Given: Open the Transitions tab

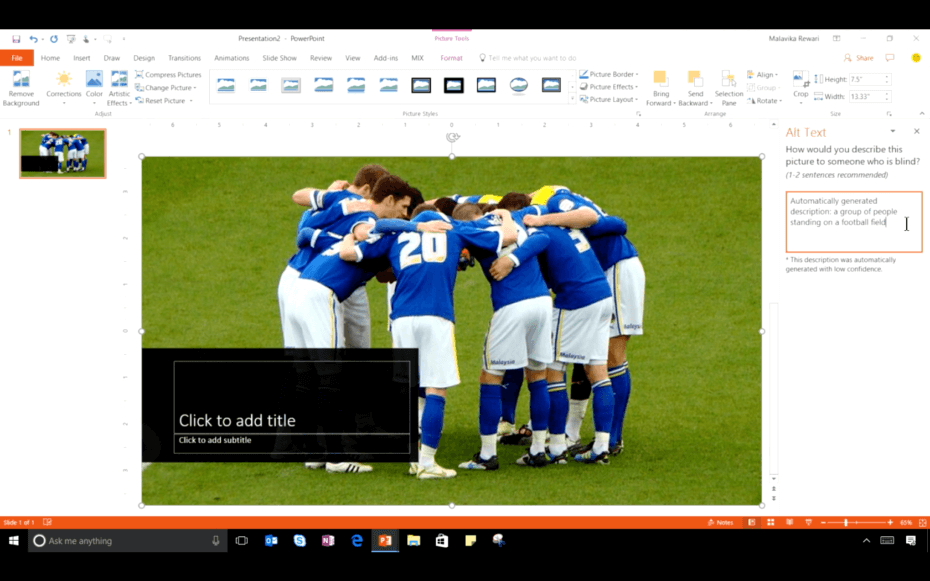Looking at the screenshot, I should pyautogui.click(x=184, y=58).
